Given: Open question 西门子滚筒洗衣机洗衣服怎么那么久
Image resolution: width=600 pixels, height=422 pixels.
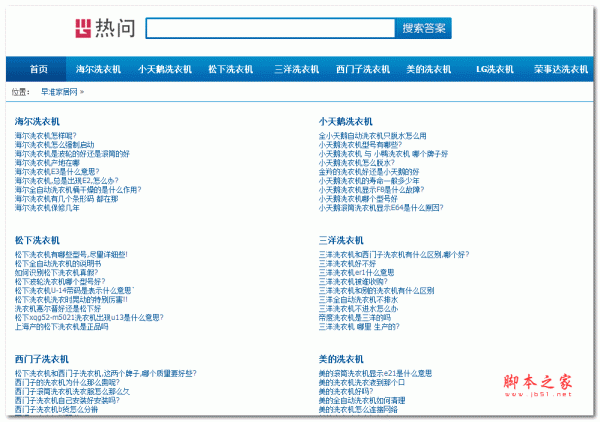Looking at the screenshot, I should click(x=72, y=391).
